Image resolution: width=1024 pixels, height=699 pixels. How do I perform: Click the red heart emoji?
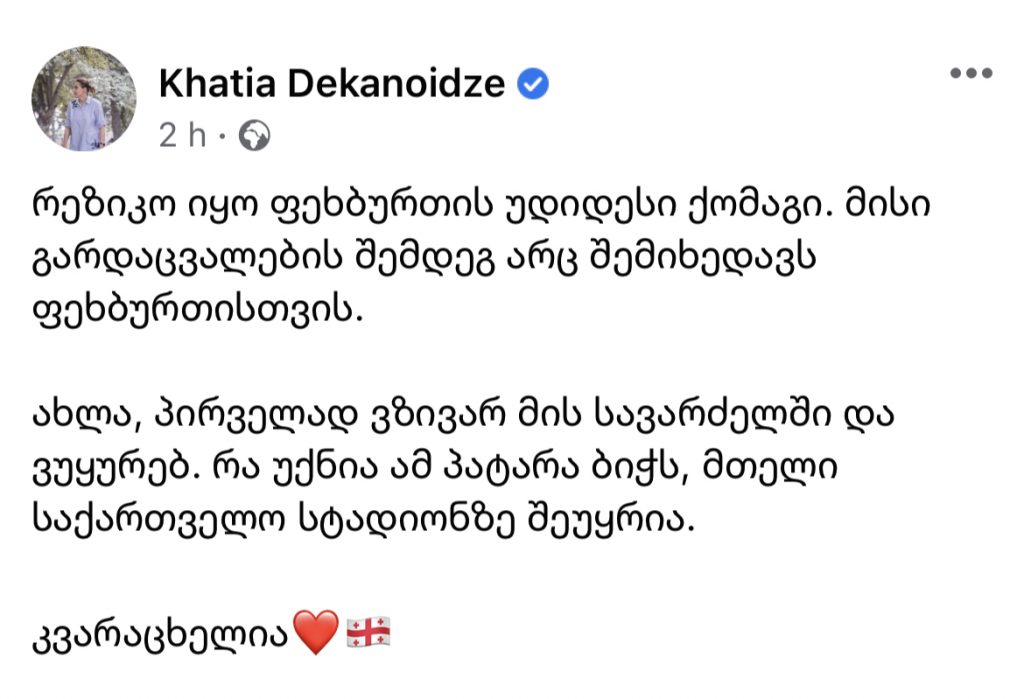pos(316,632)
